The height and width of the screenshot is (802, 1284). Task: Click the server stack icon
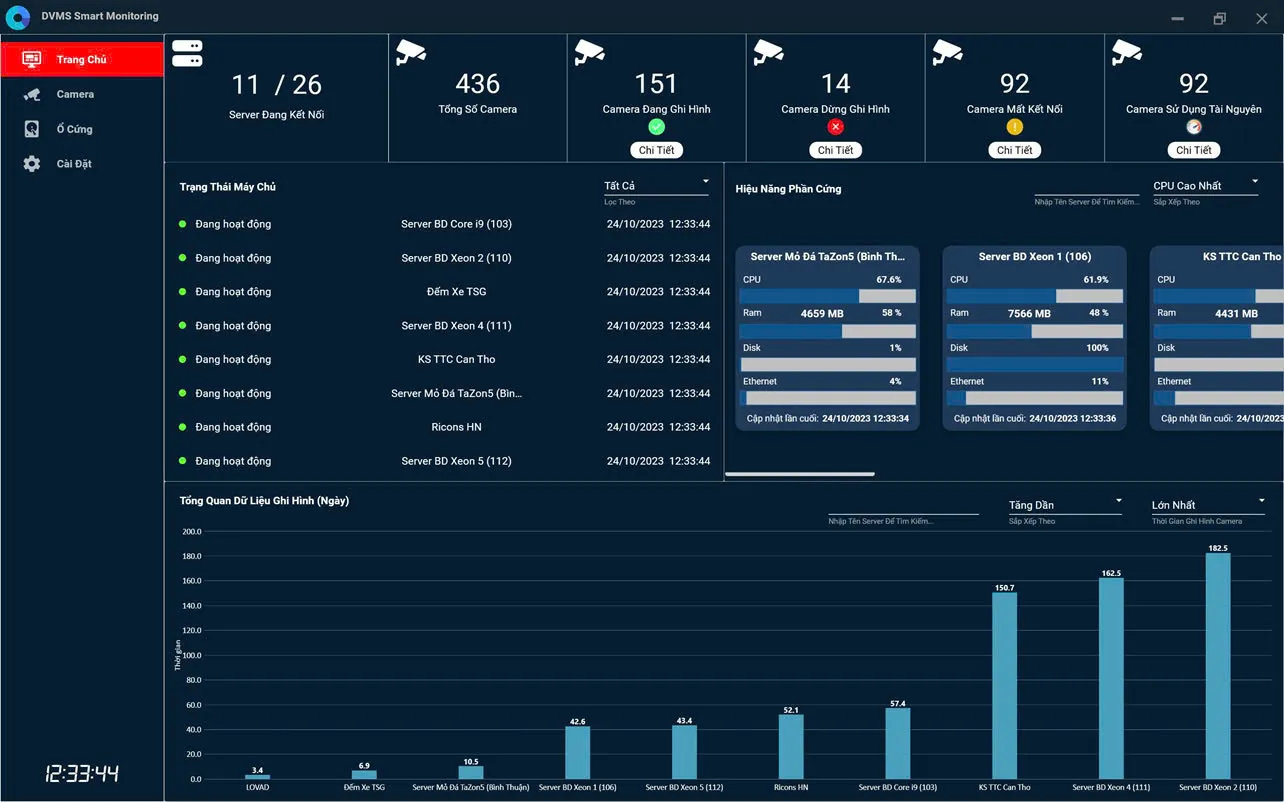click(187, 54)
